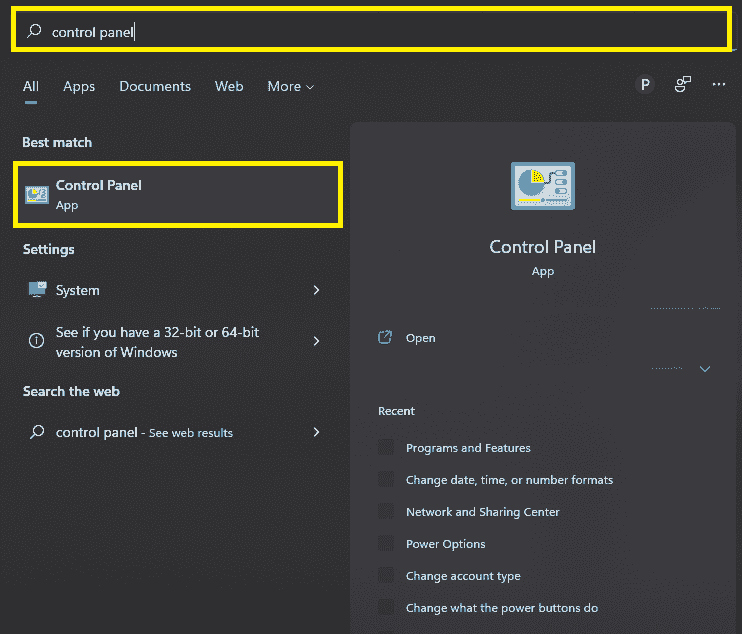The image size is (742, 634).
Task: Open Programs and Features from Recent
Action: coord(467,448)
